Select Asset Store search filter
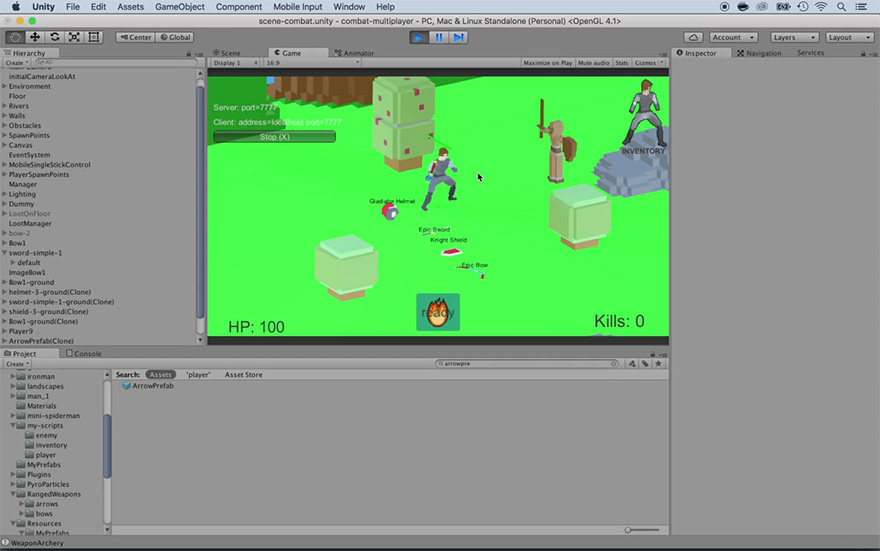Image resolution: width=880 pixels, height=551 pixels. click(x=243, y=374)
